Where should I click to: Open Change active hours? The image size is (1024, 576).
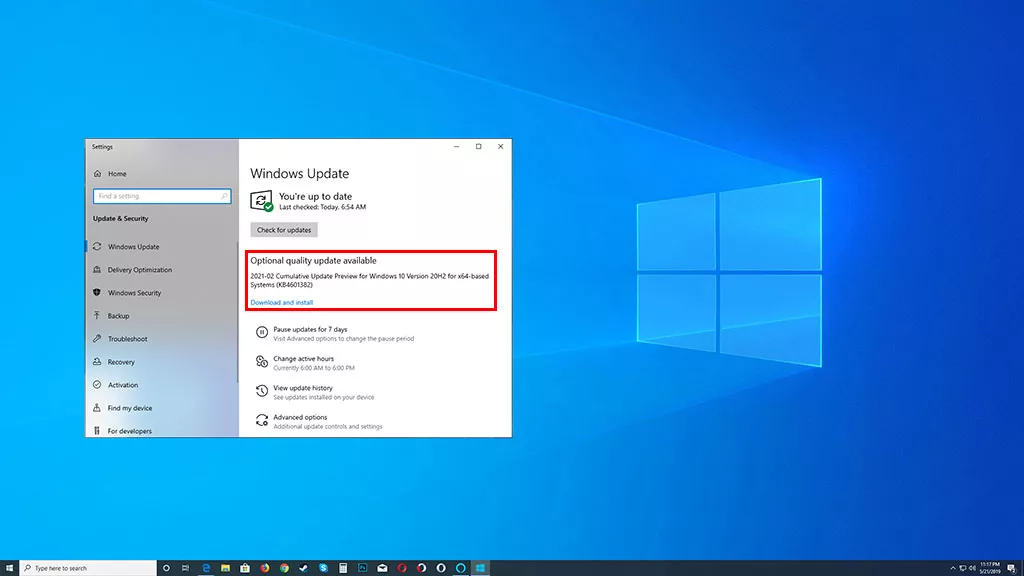303,359
